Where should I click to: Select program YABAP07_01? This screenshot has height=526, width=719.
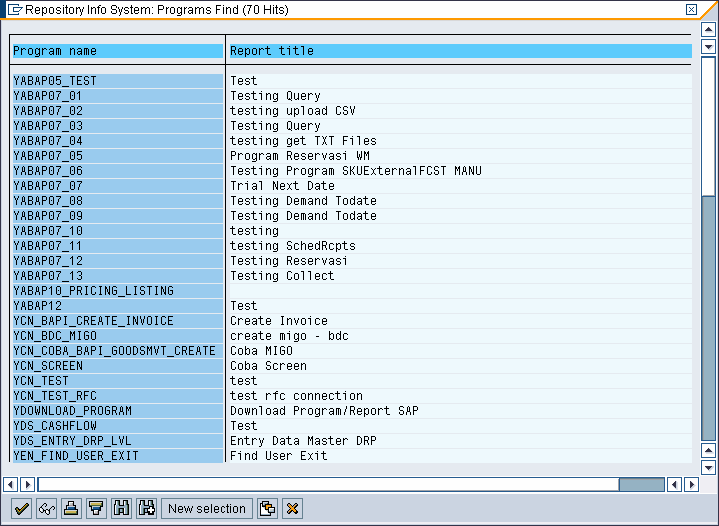(118, 96)
